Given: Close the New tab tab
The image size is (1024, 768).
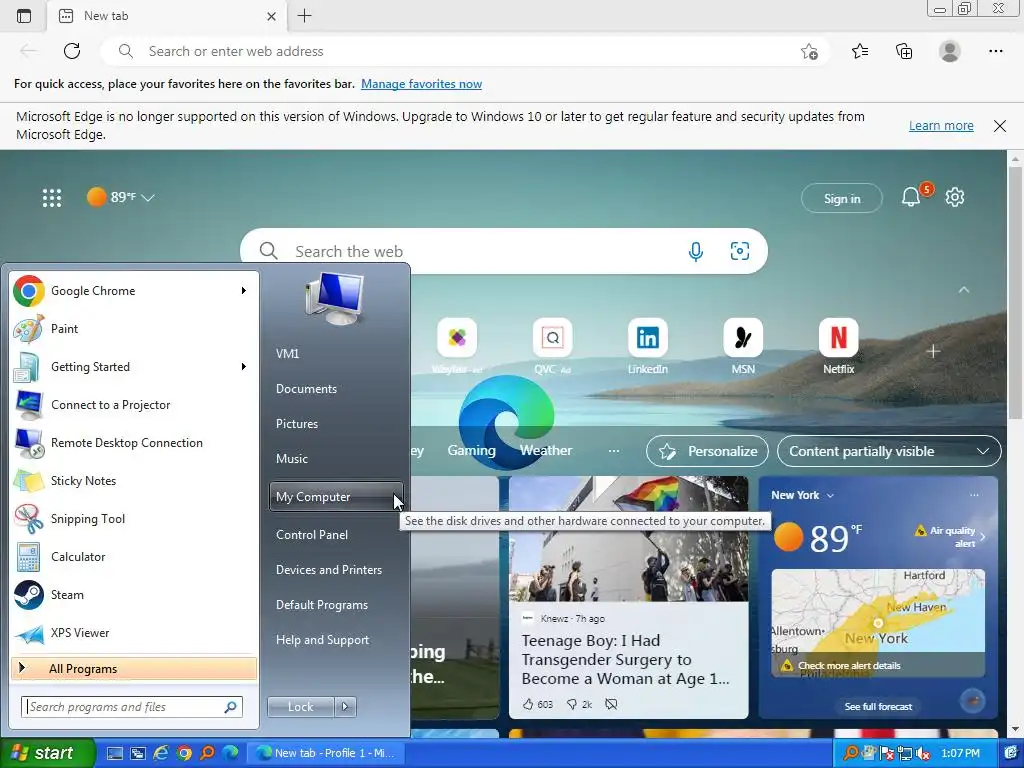Looking at the screenshot, I should pyautogui.click(x=272, y=16).
